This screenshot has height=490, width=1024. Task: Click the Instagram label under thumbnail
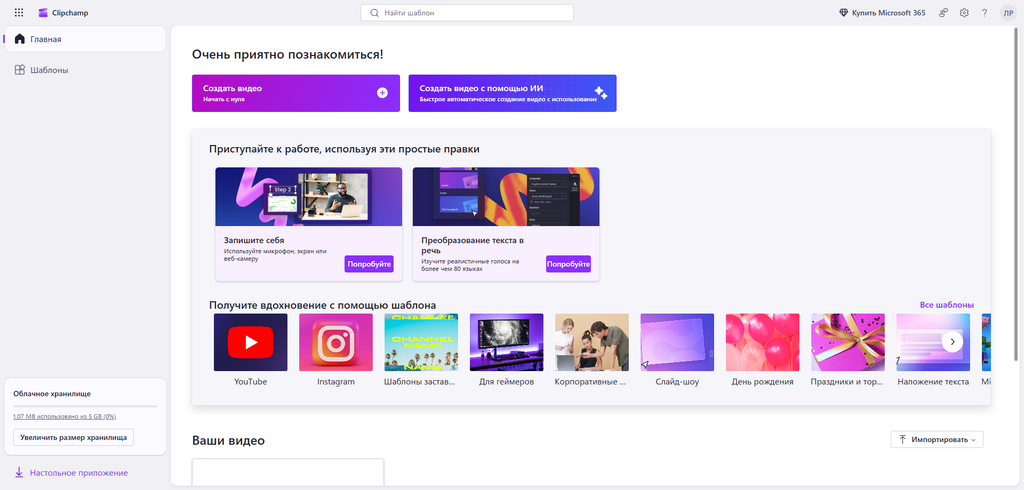336,382
